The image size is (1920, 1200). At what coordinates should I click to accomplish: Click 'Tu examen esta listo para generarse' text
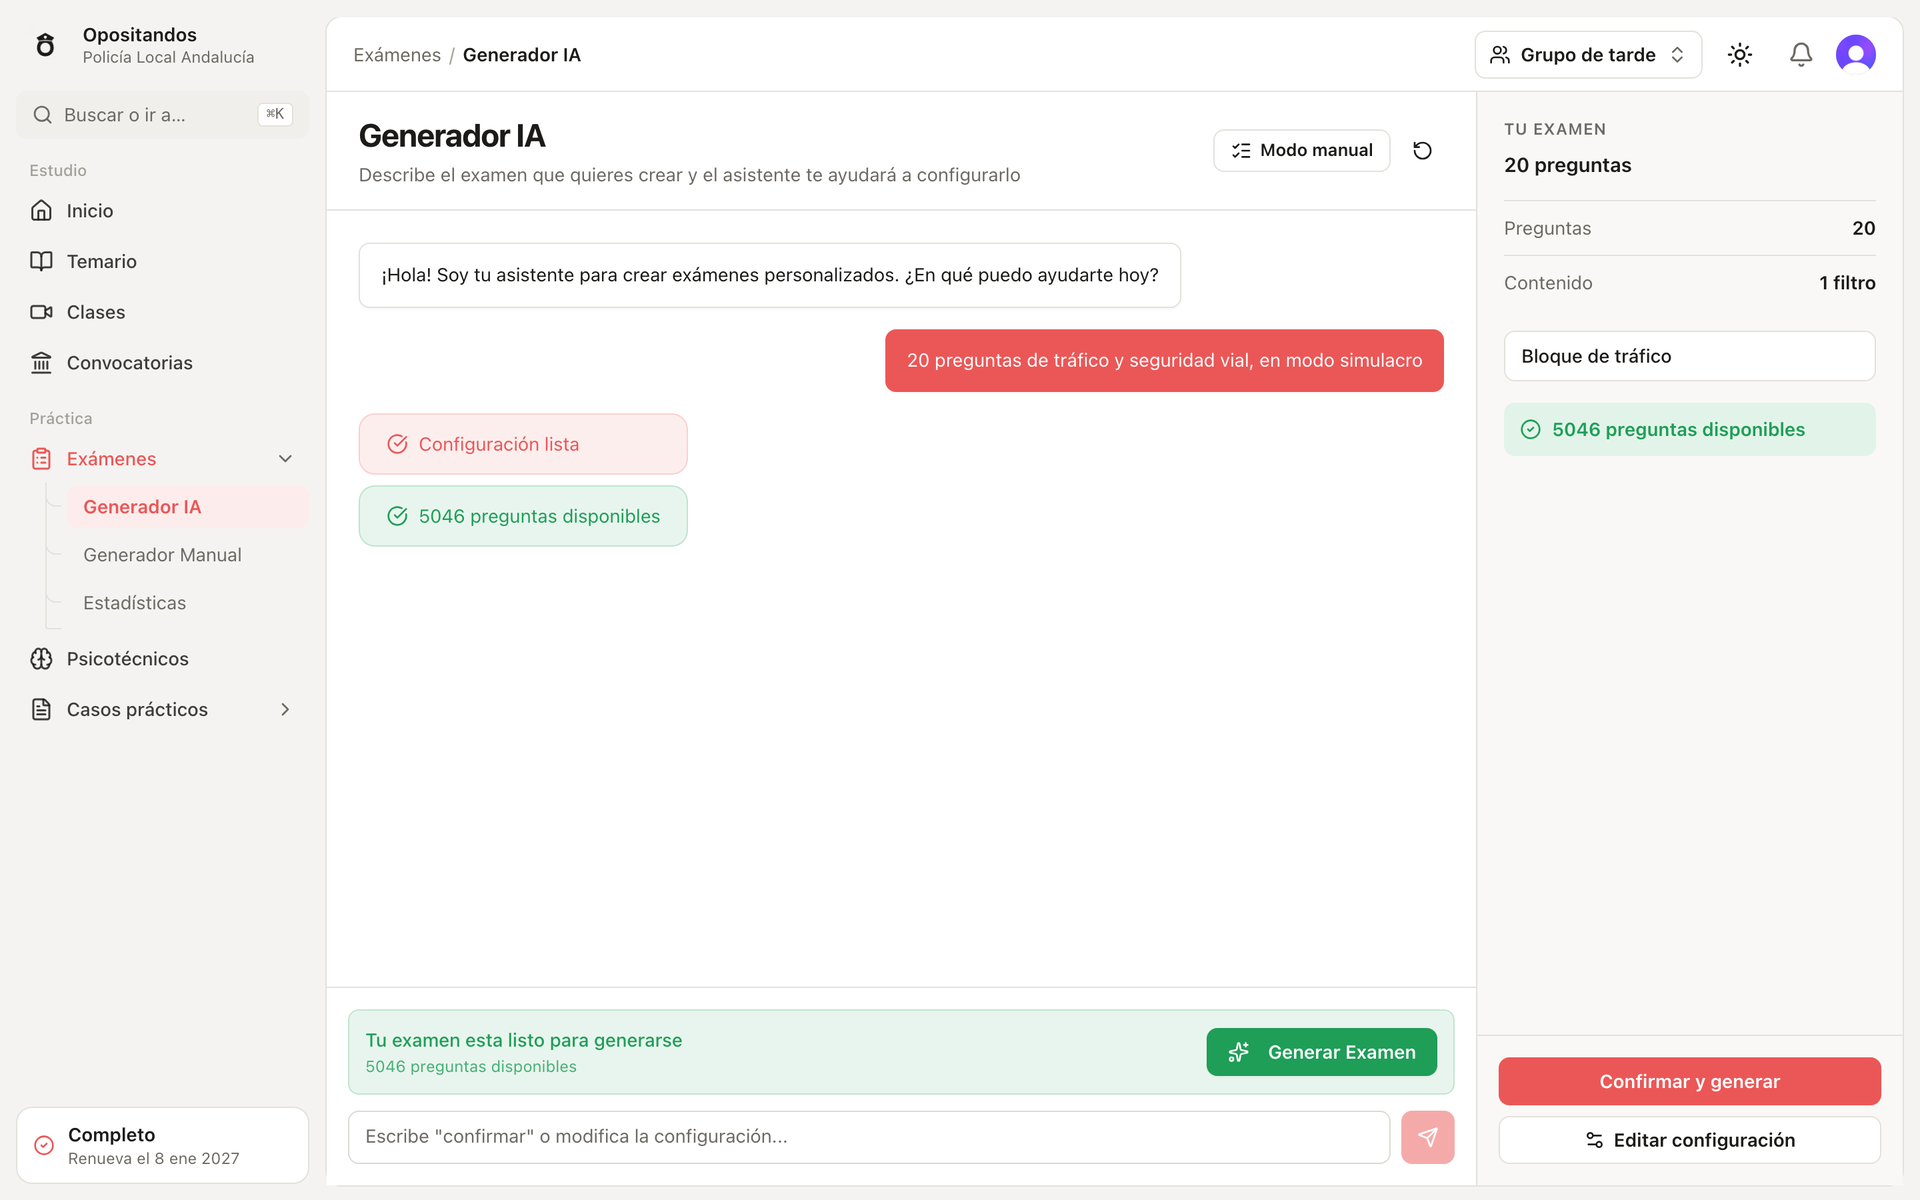[x=524, y=1040]
